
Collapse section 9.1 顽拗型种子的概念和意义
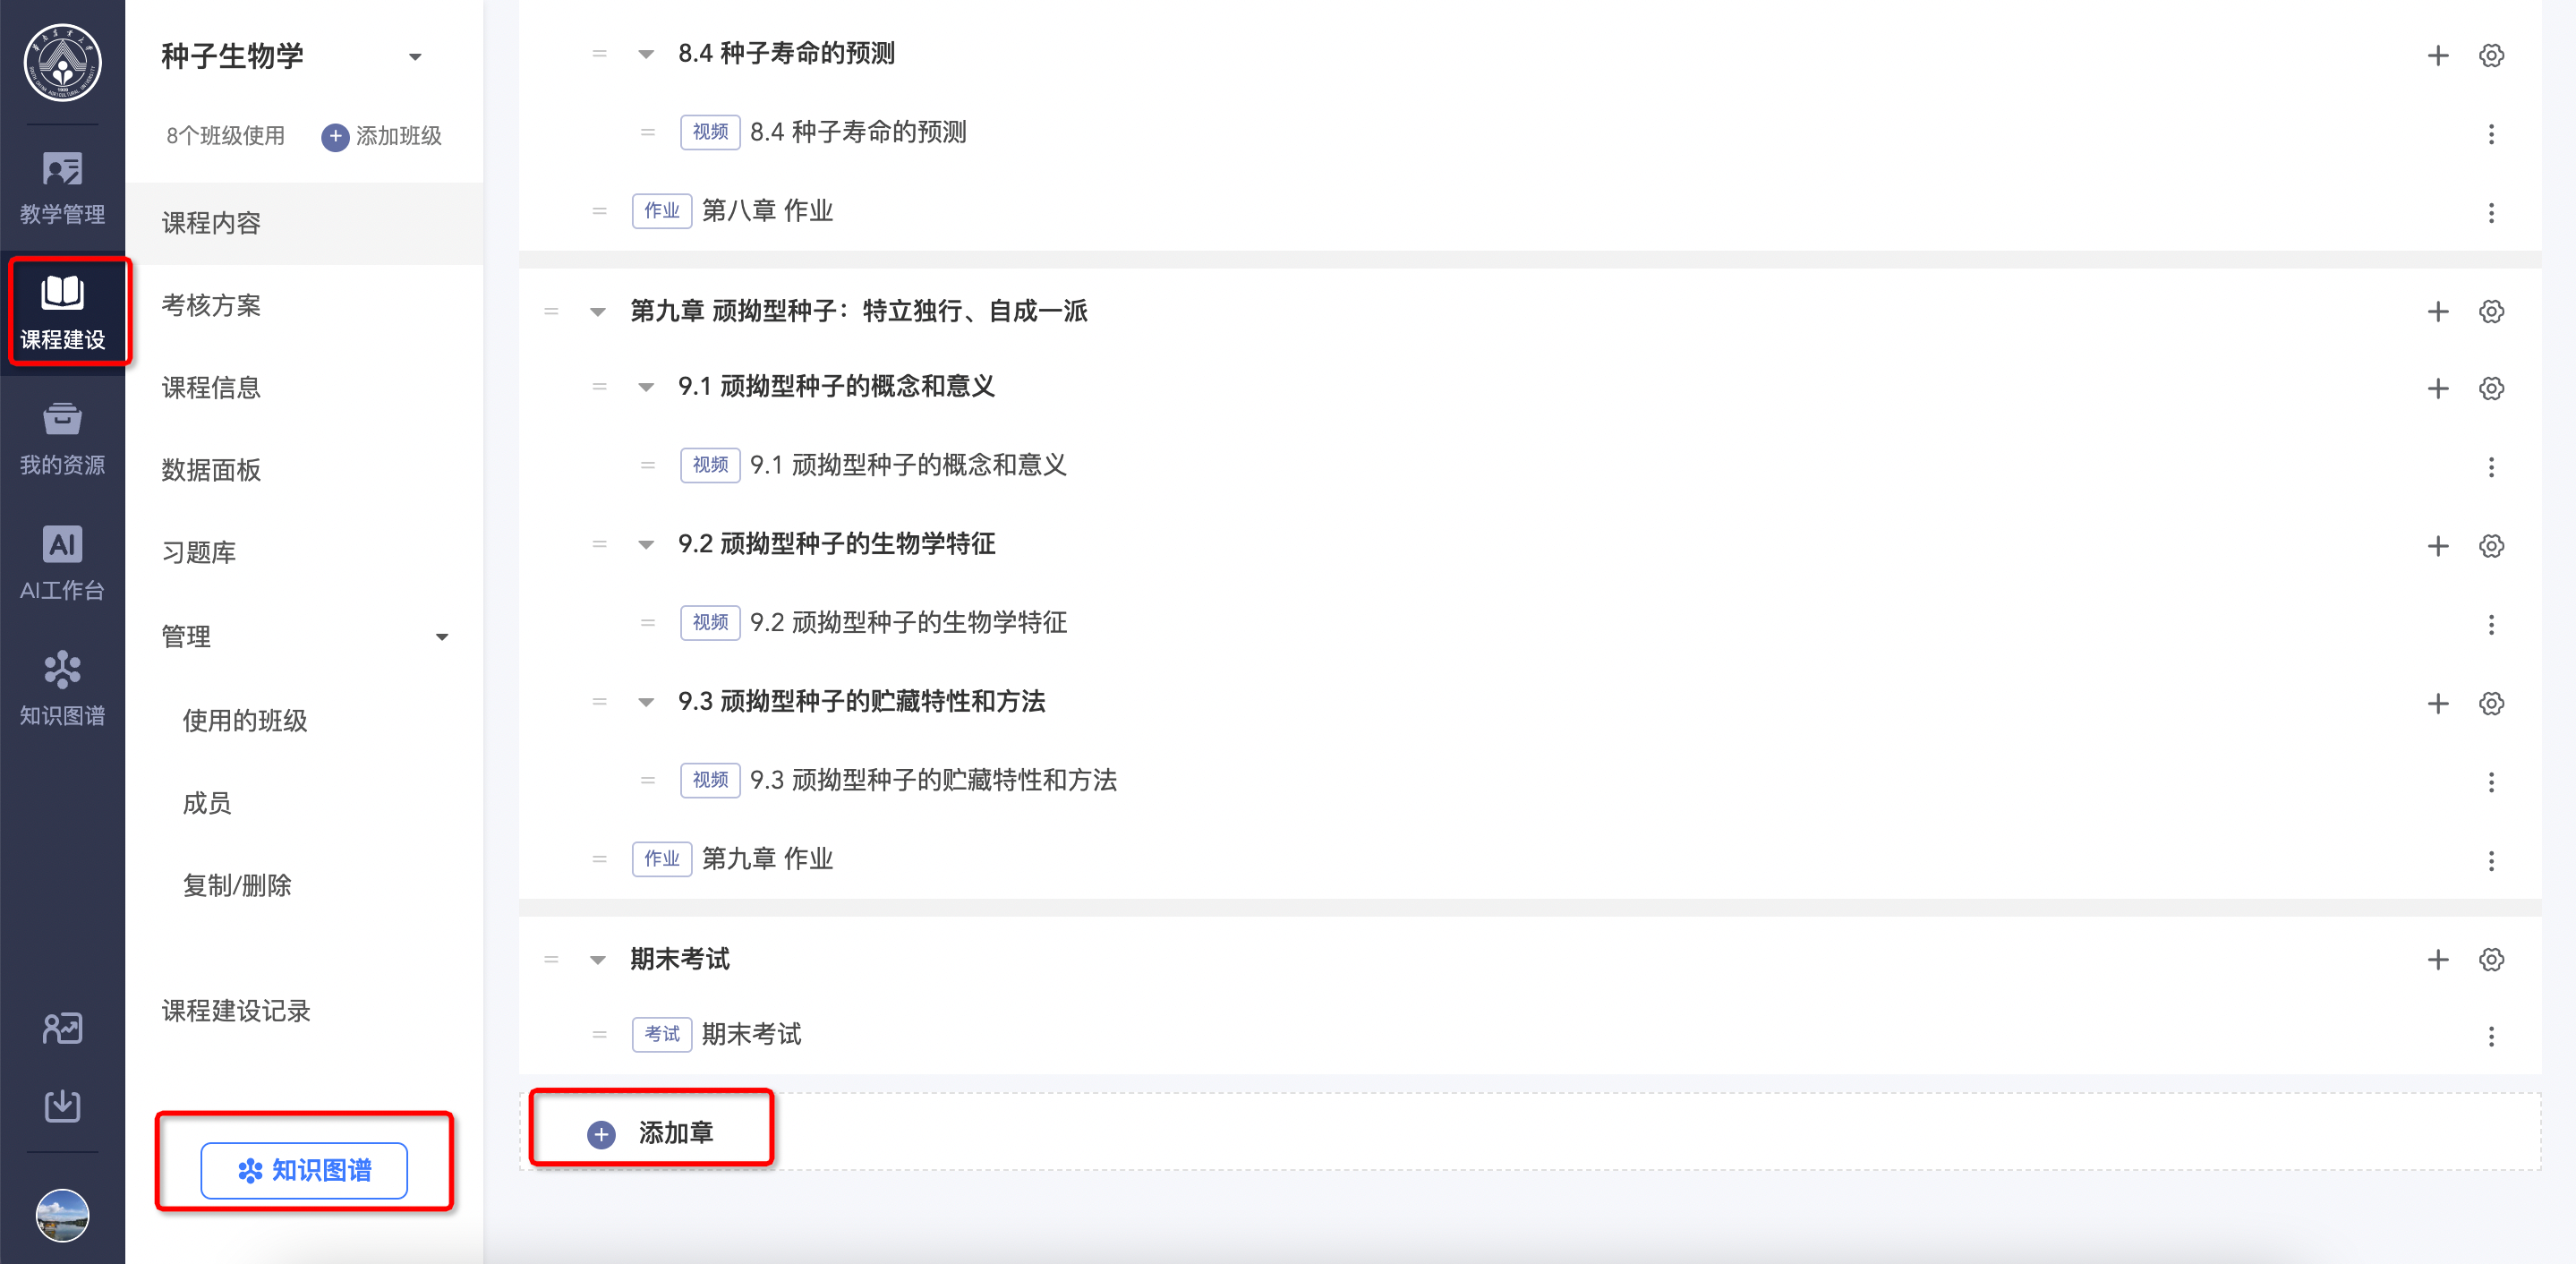click(646, 387)
